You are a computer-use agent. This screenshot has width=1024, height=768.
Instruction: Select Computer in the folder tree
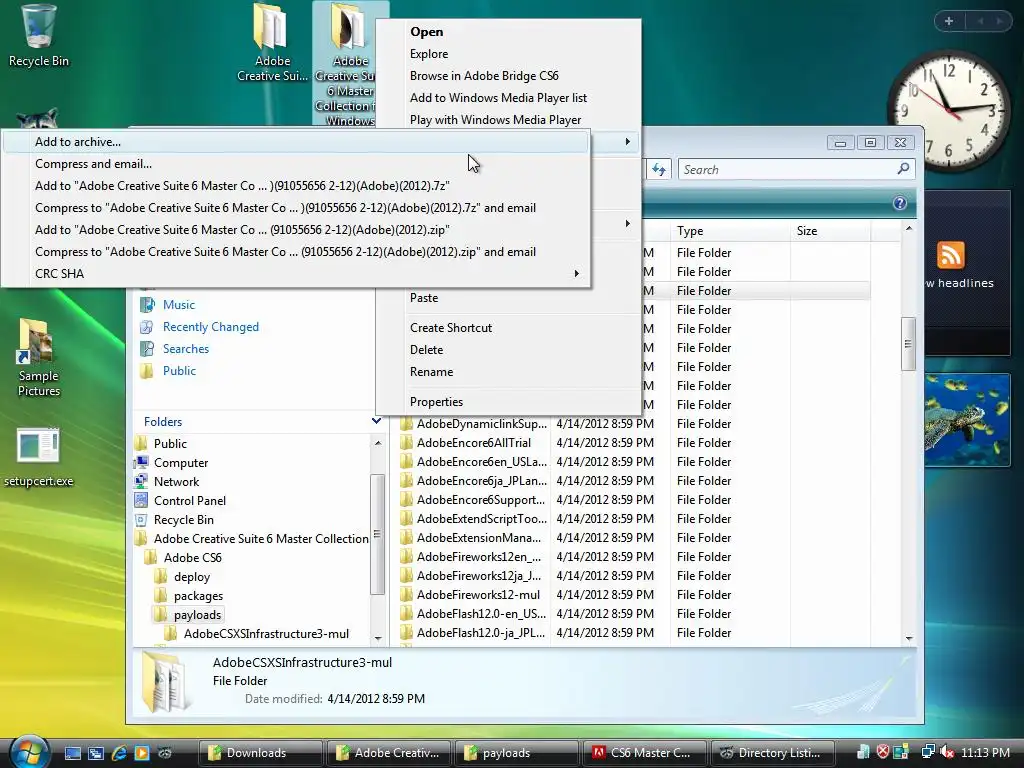click(x=181, y=463)
